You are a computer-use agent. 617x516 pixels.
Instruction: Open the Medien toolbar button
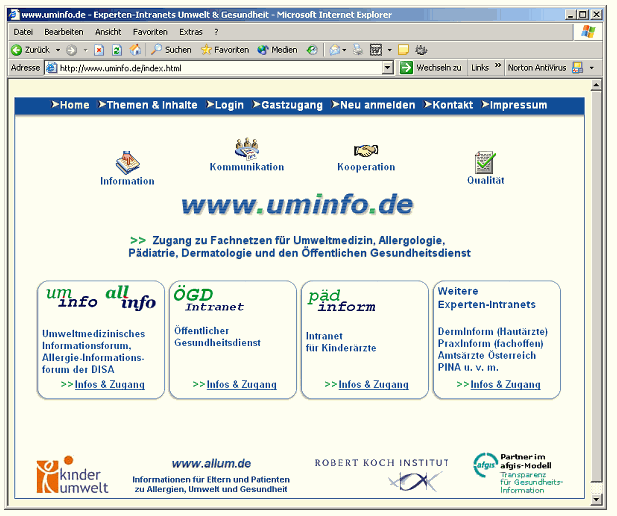[277, 50]
